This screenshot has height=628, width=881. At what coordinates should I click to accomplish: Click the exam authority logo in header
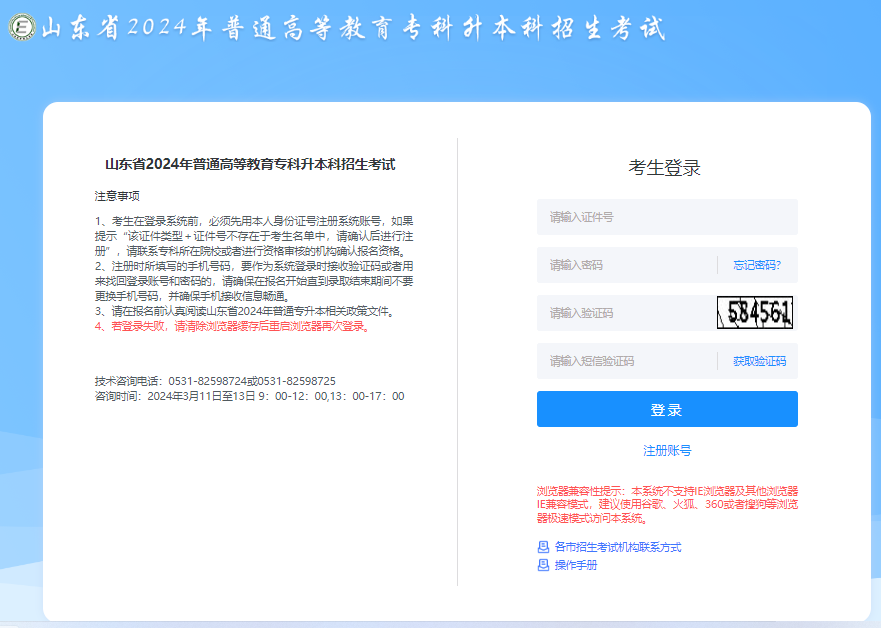pyautogui.click(x=21, y=28)
